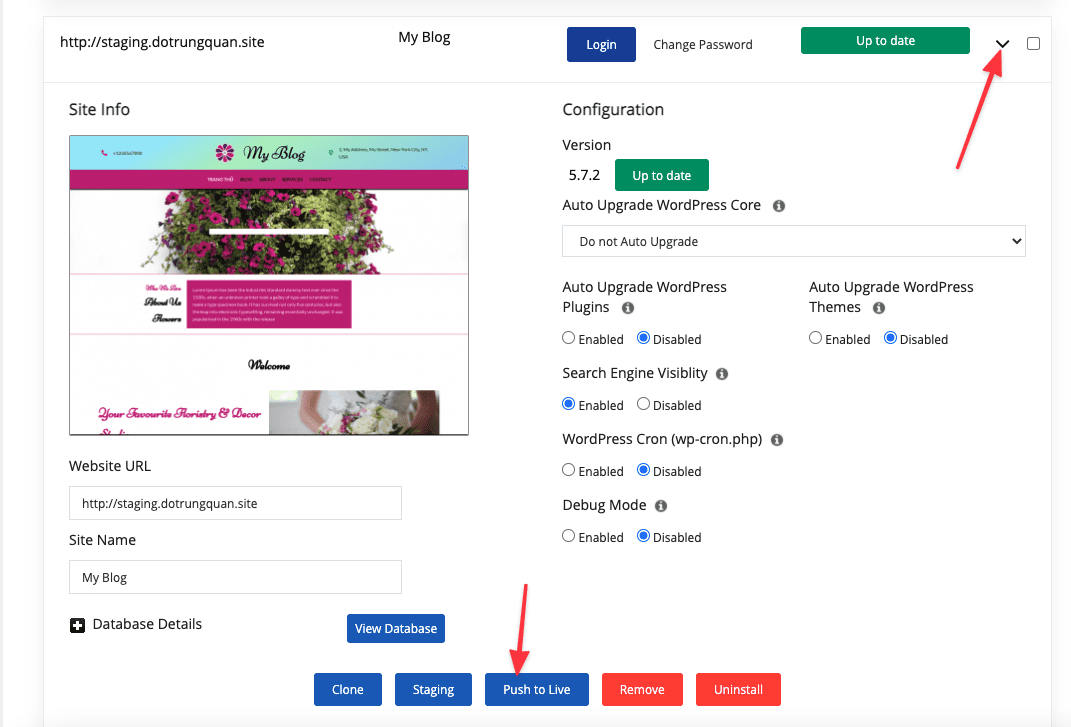Click the info icon for Auto Upgrade WordPress Themes
Screen dimensions: 1071x727
pyautogui.click(x=877, y=308)
